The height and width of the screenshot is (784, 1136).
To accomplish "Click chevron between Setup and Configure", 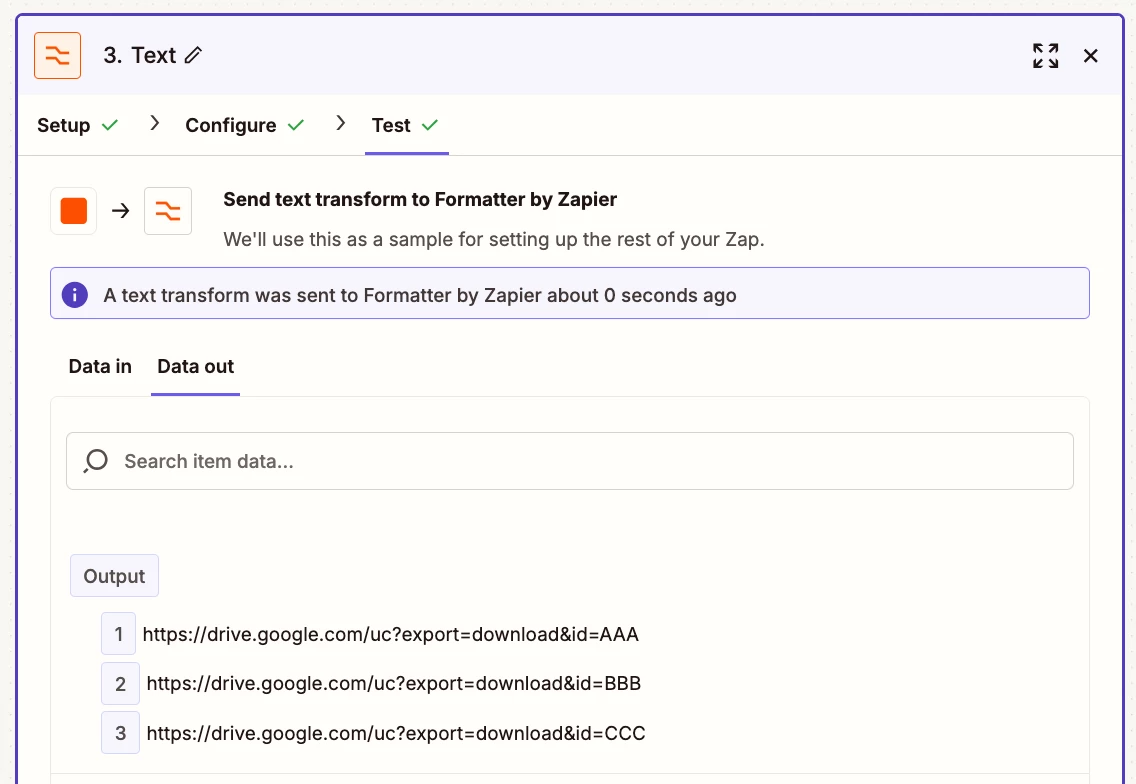I will coord(154,123).
